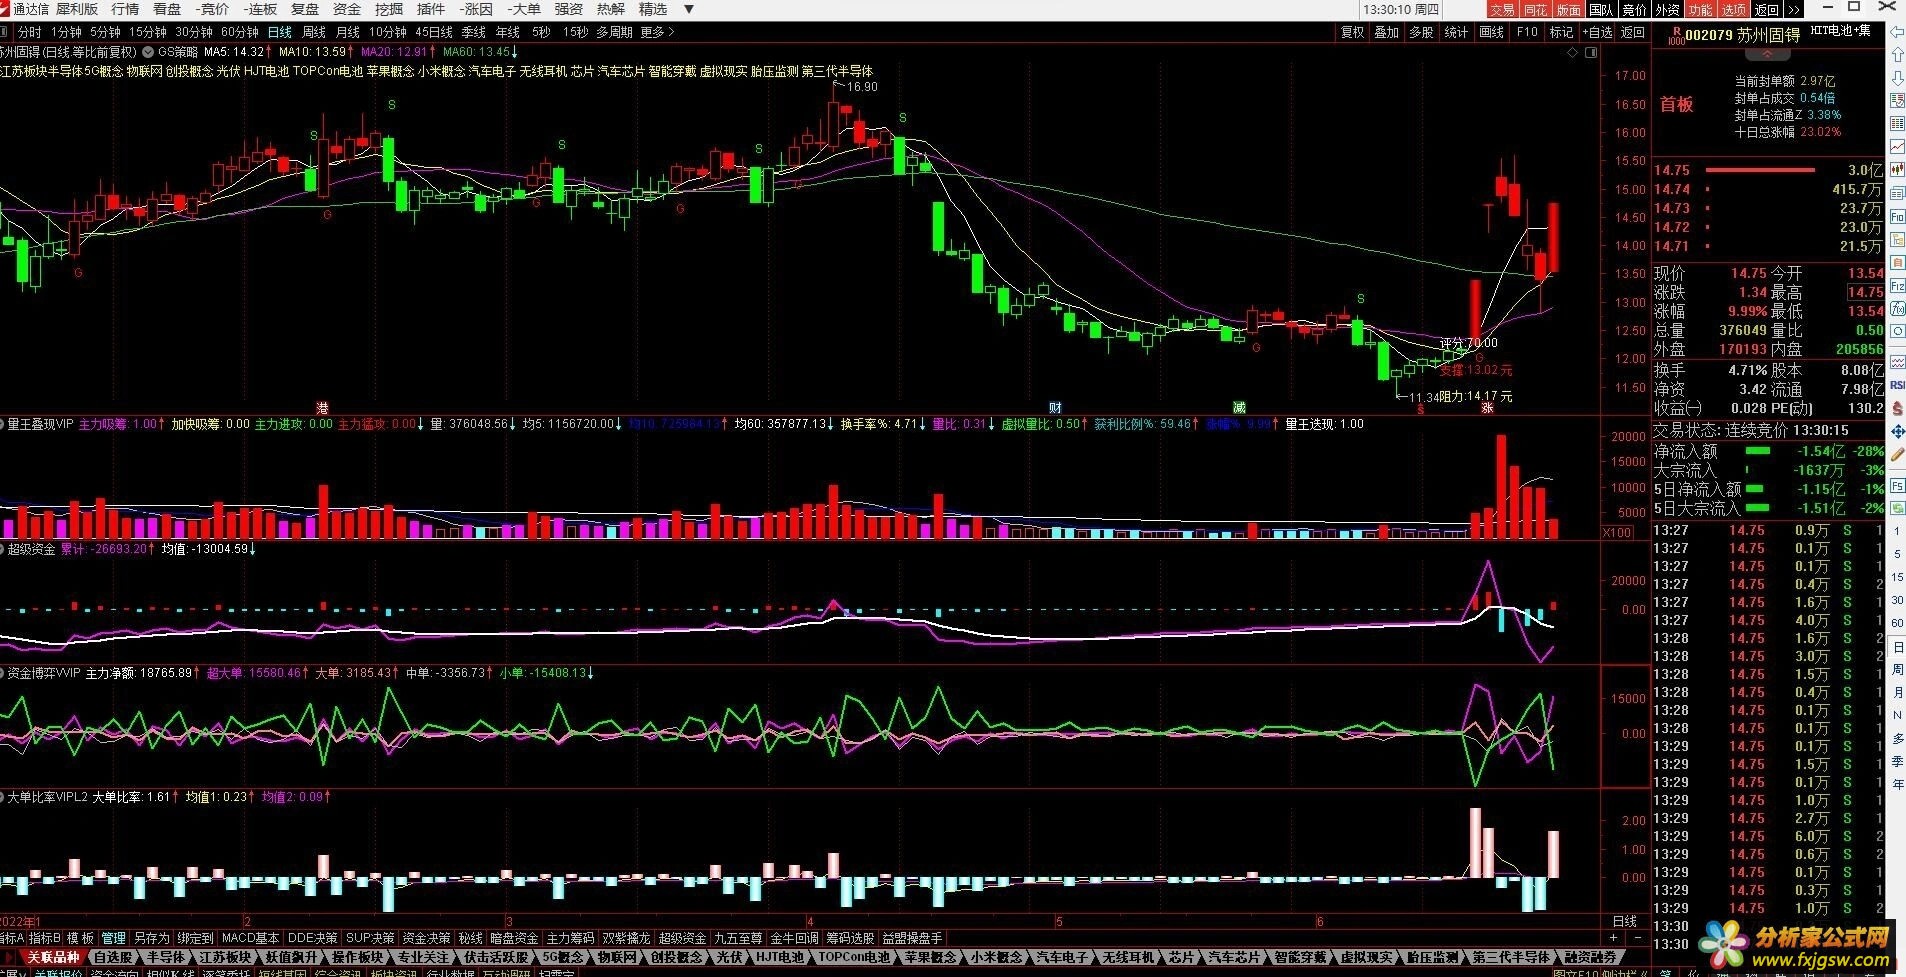Screen dimensions: 1906x977
Task: Click the red 交易 button
Action: click(1502, 9)
